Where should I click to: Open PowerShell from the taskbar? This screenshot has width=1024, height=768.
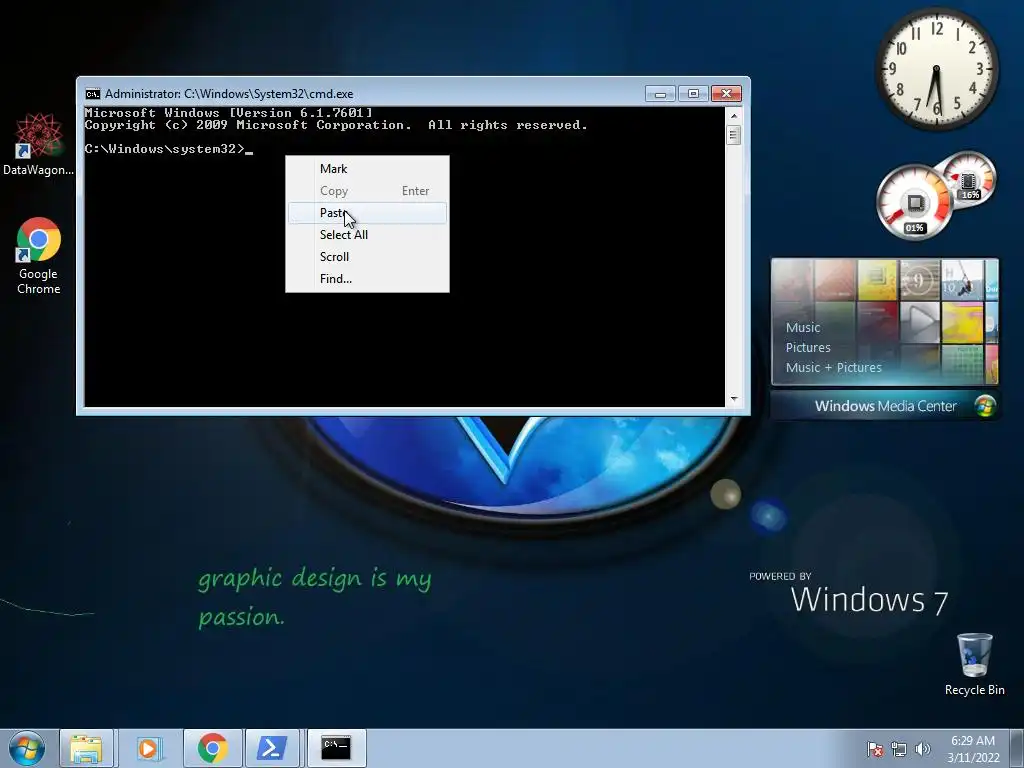coord(272,748)
